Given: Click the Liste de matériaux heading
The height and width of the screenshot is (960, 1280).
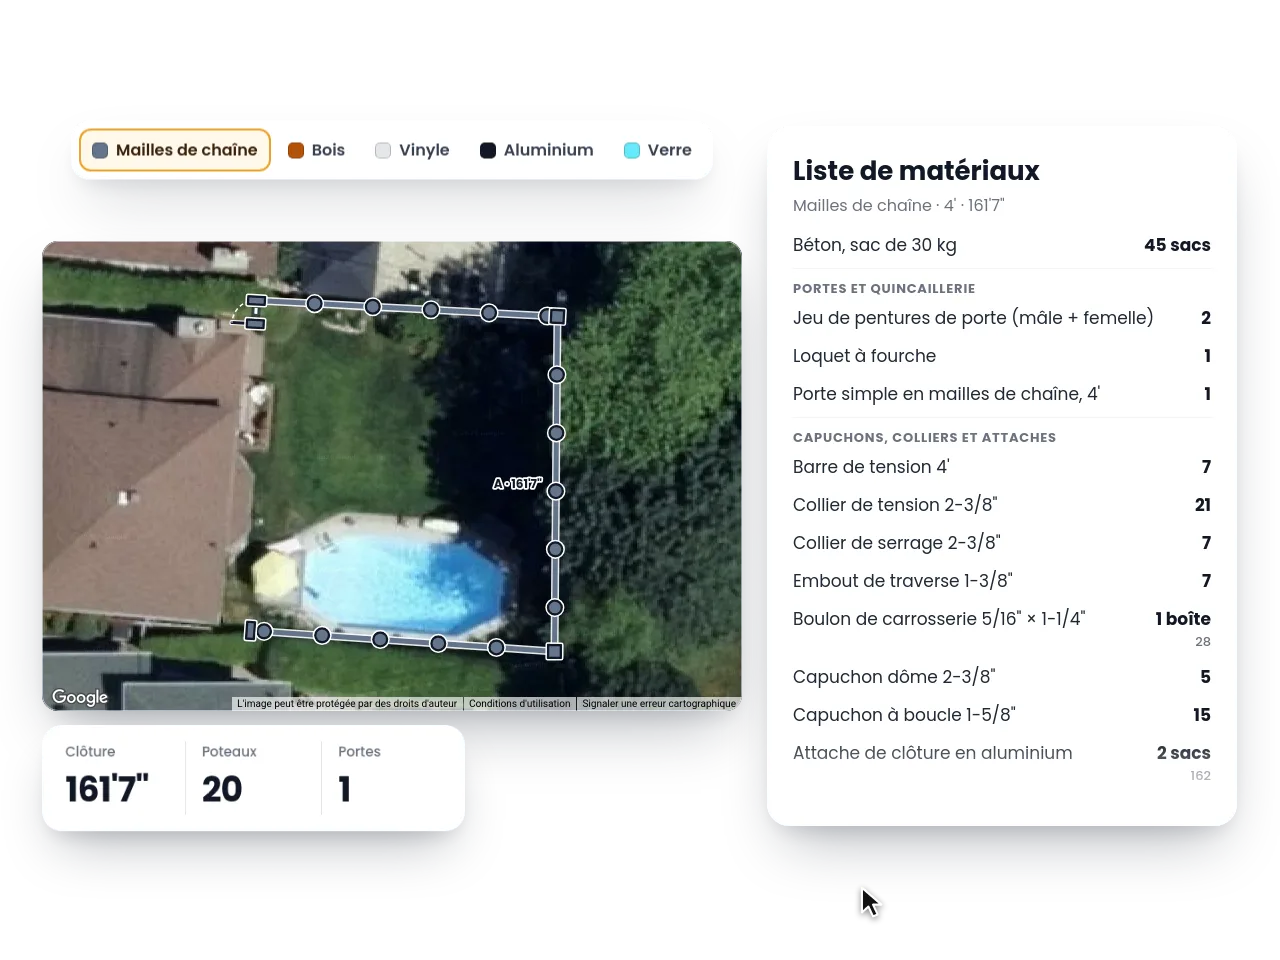Looking at the screenshot, I should pyautogui.click(x=916, y=171).
